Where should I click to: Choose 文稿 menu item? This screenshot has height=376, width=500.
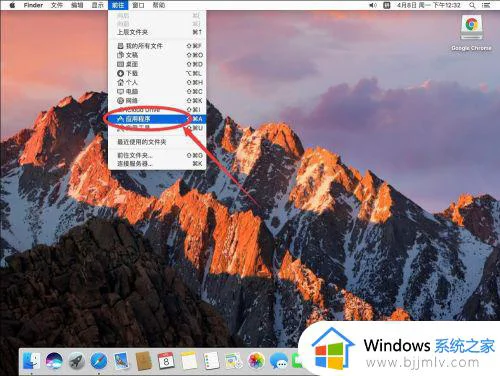pos(157,55)
